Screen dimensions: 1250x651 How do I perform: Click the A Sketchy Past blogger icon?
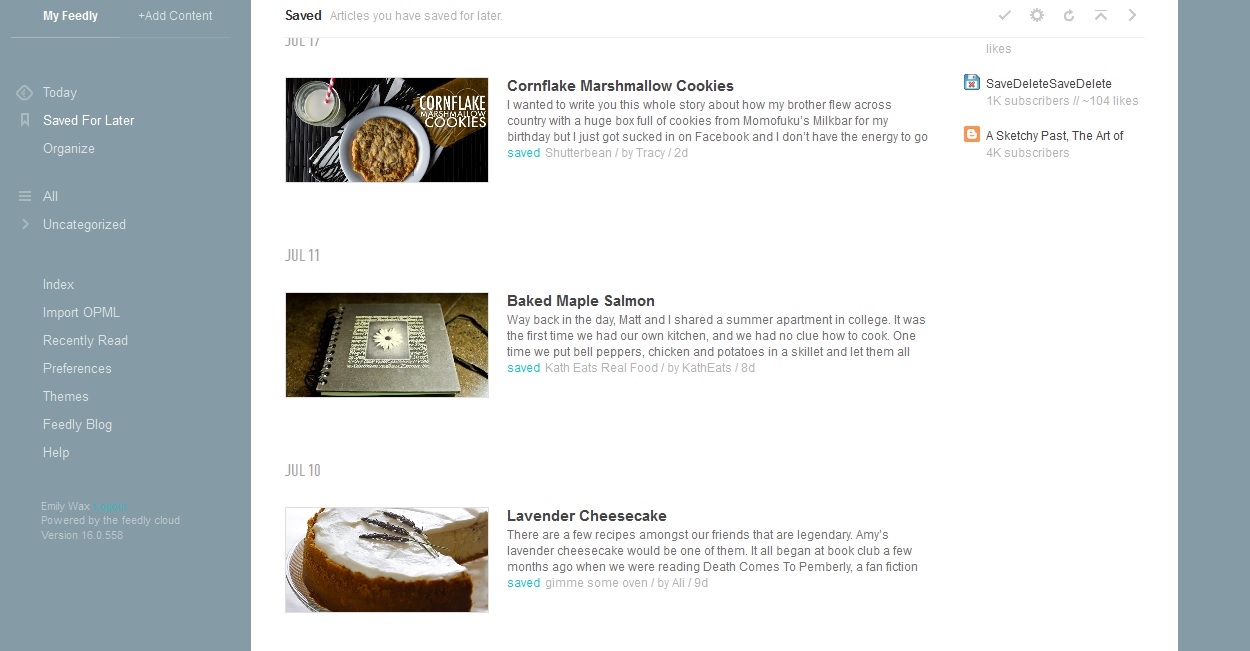(x=972, y=134)
